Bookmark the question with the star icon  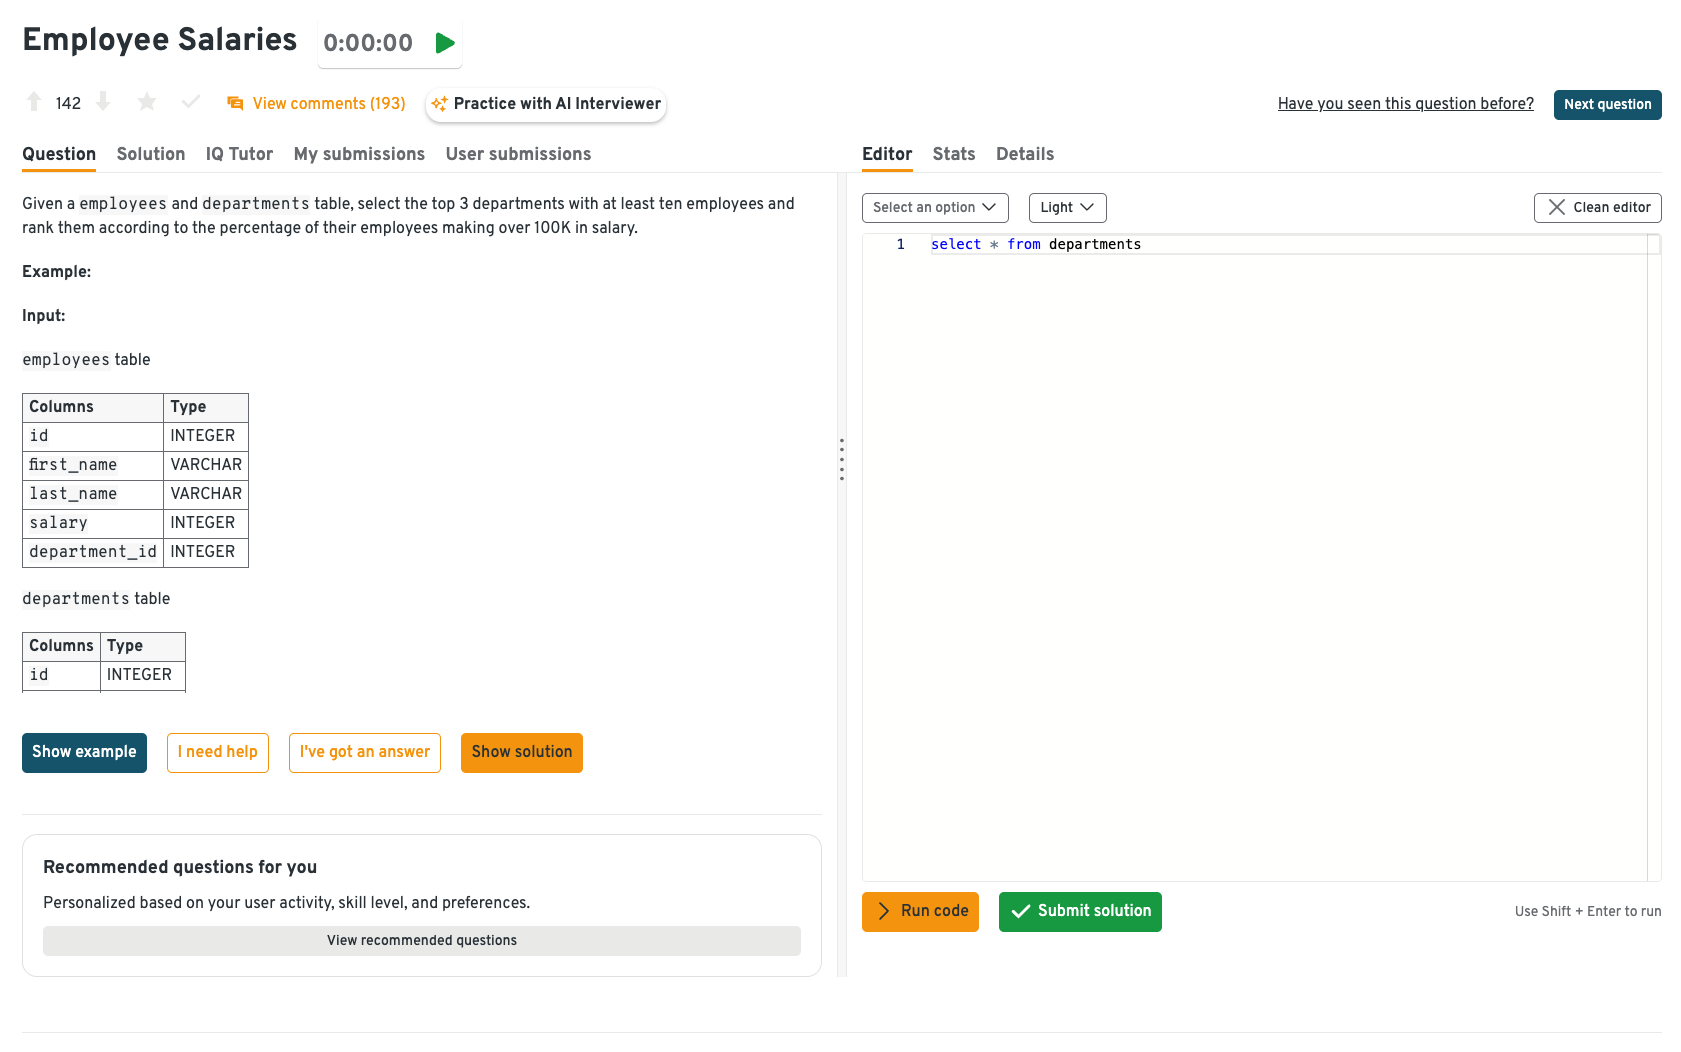pos(147,102)
